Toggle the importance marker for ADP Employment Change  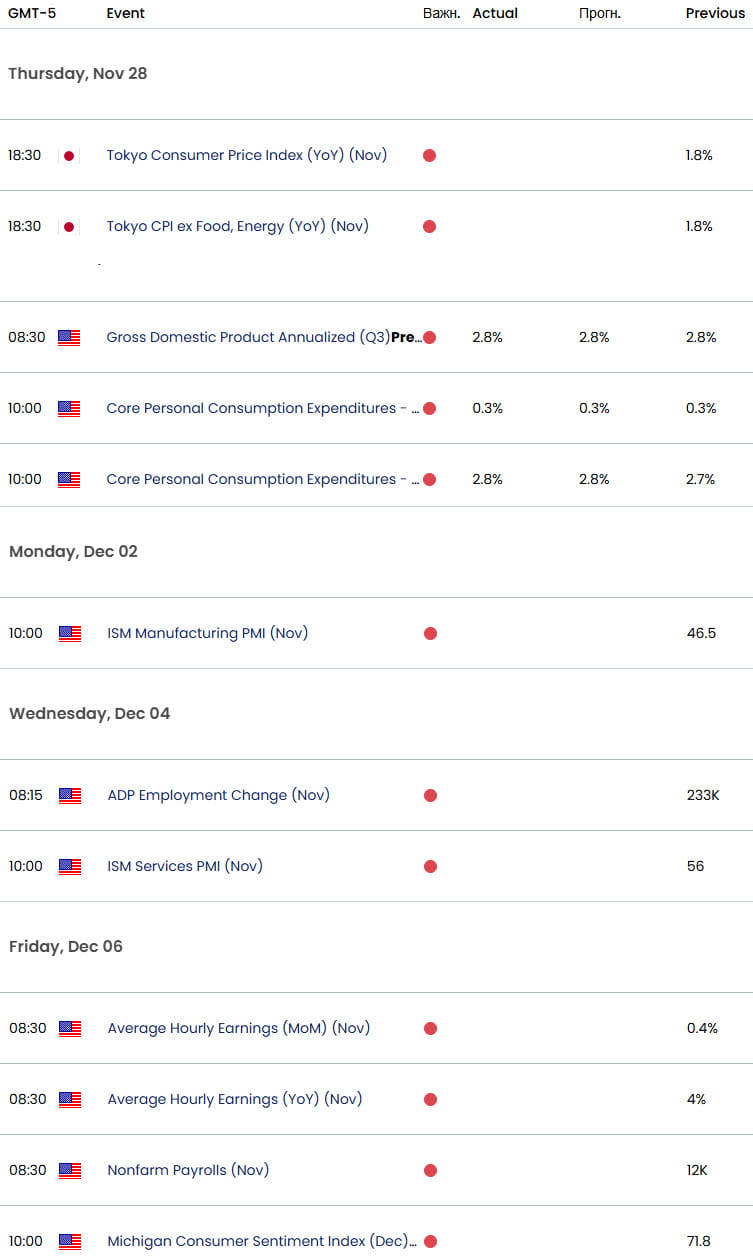click(430, 795)
